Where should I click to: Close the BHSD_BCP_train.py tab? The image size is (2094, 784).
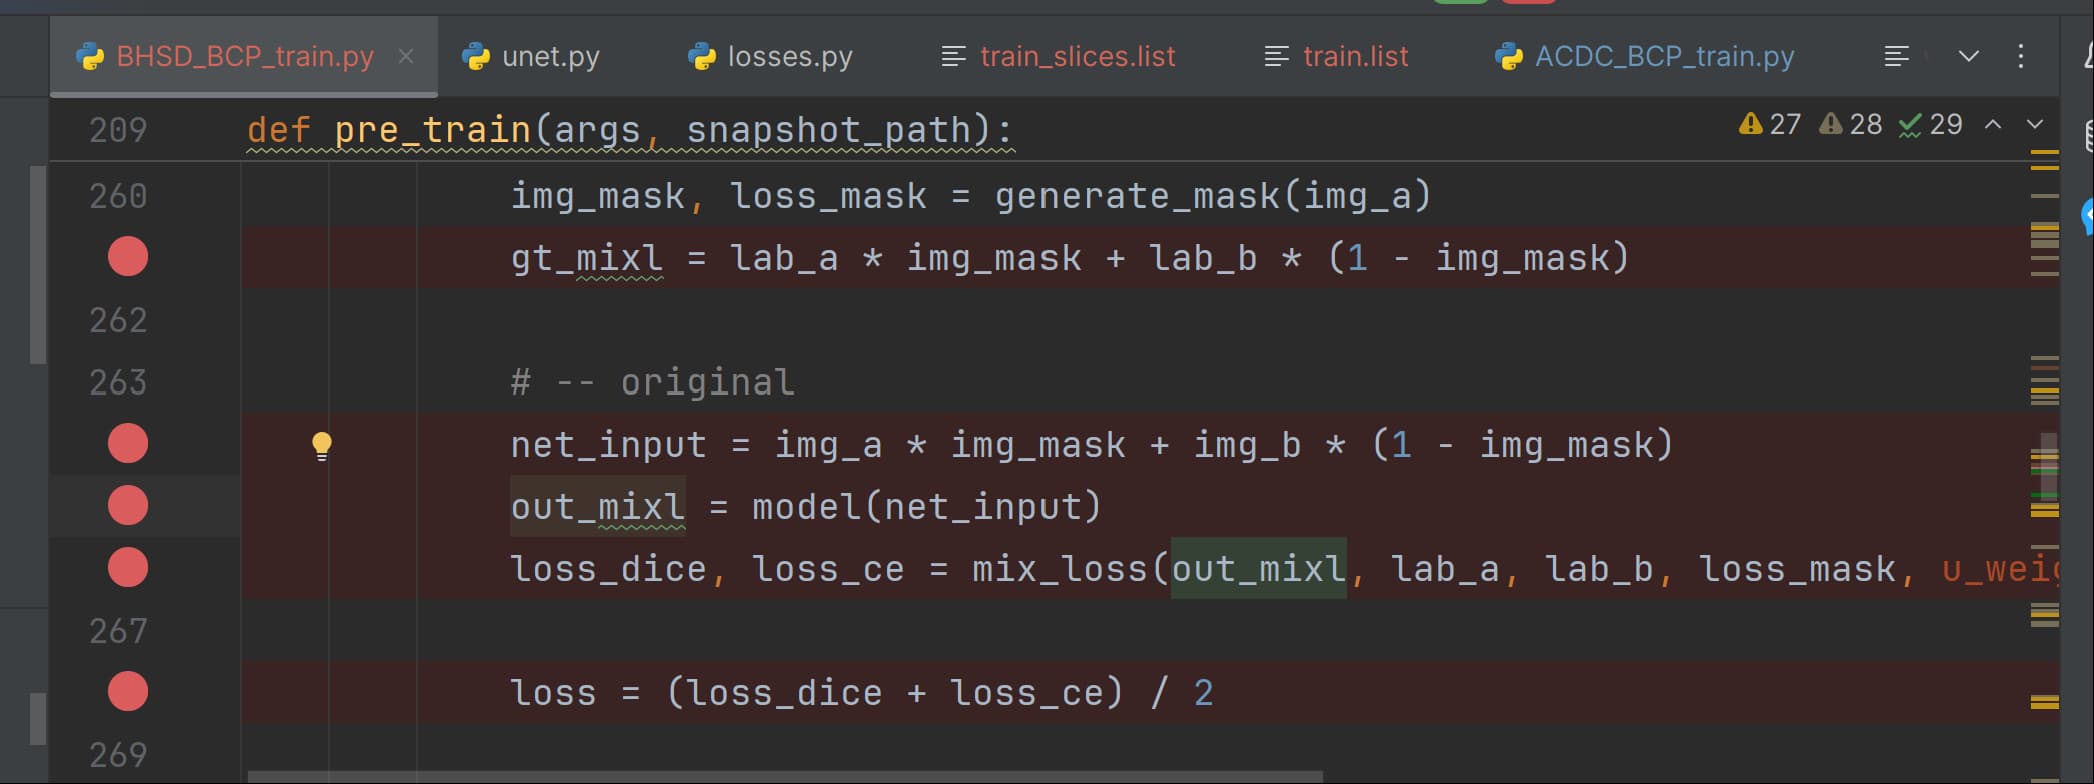pyautogui.click(x=406, y=56)
